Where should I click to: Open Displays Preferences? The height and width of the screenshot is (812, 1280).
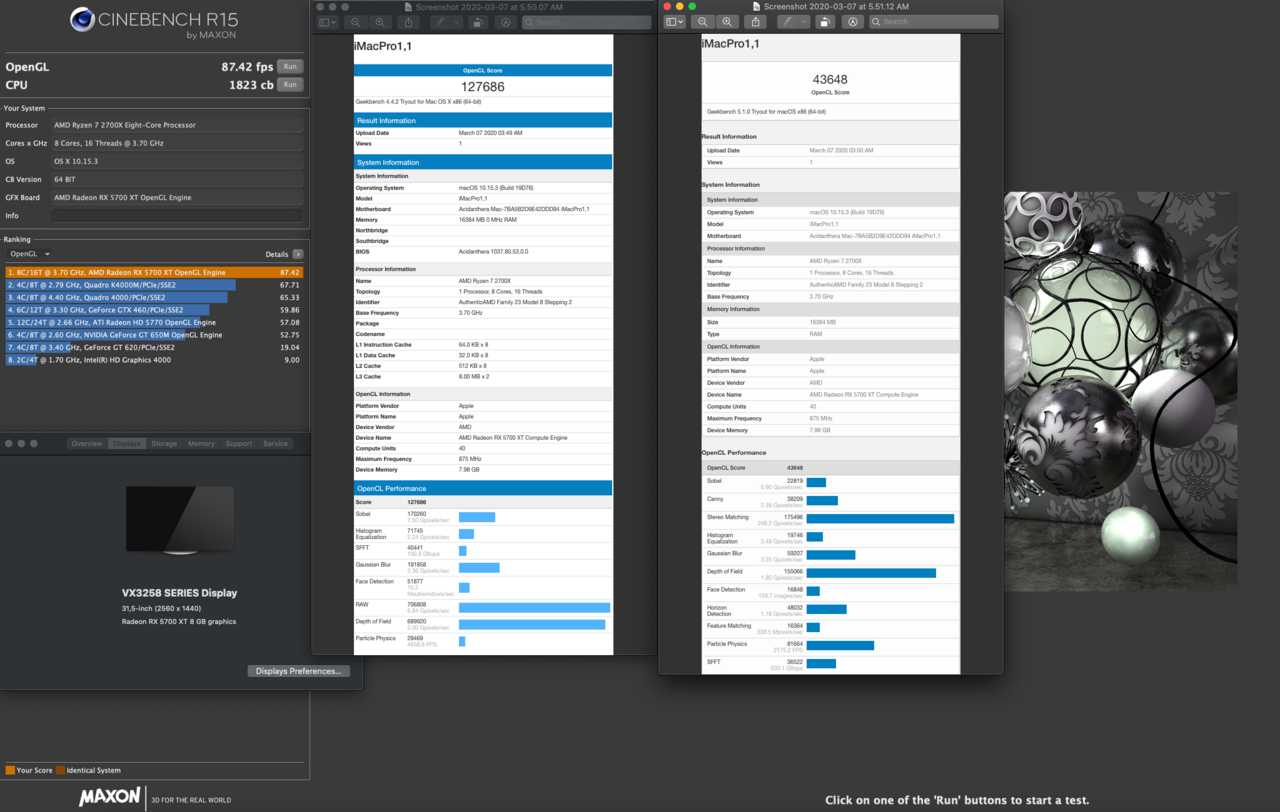(x=299, y=671)
